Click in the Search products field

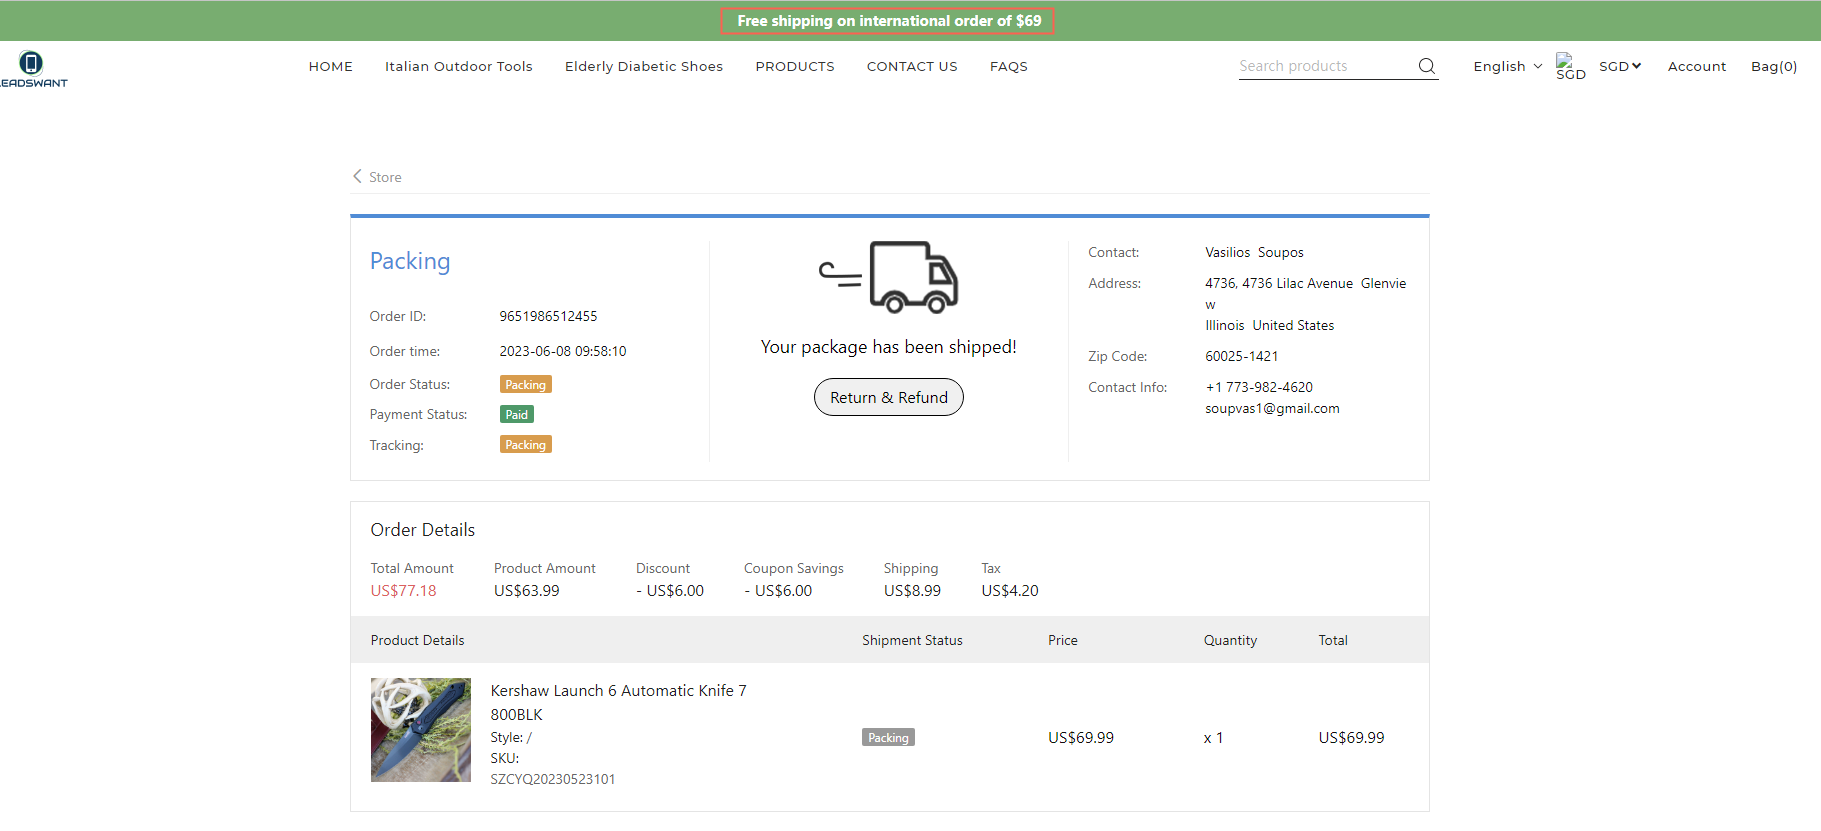coord(1322,66)
